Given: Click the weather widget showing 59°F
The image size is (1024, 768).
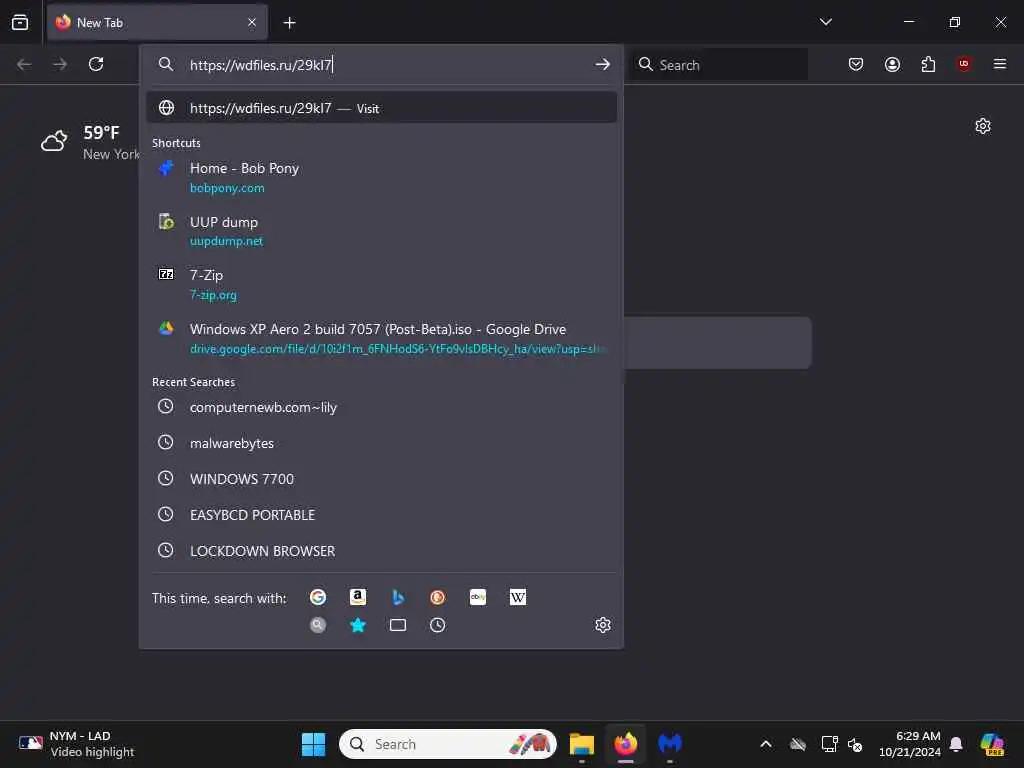Looking at the screenshot, I should 90,142.
